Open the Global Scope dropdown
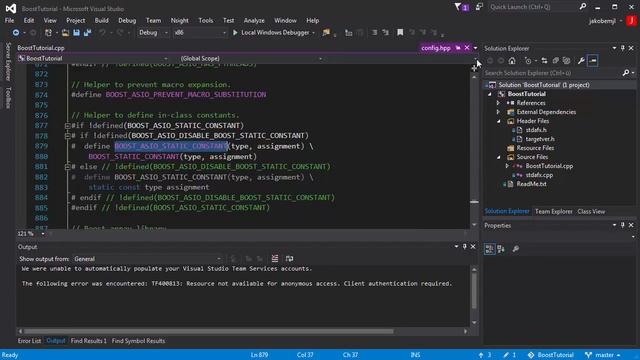This screenshot has height=360, width=640. click(x=250, y=59)
